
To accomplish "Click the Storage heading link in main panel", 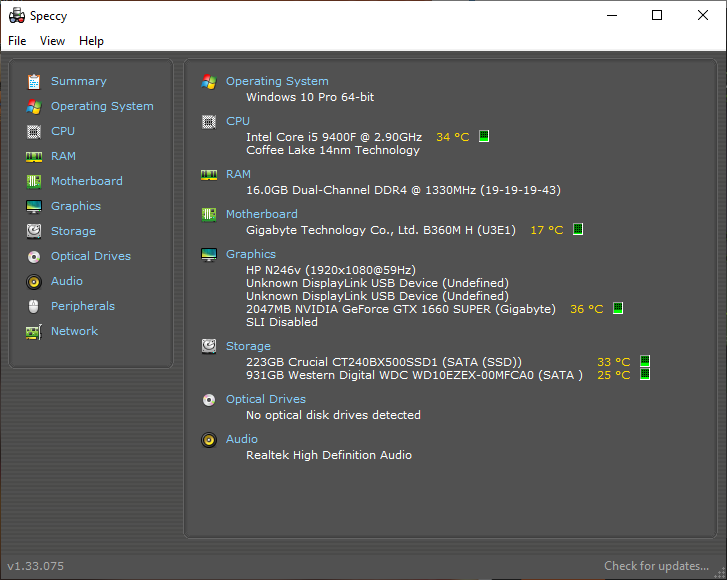I will point(248,346).
